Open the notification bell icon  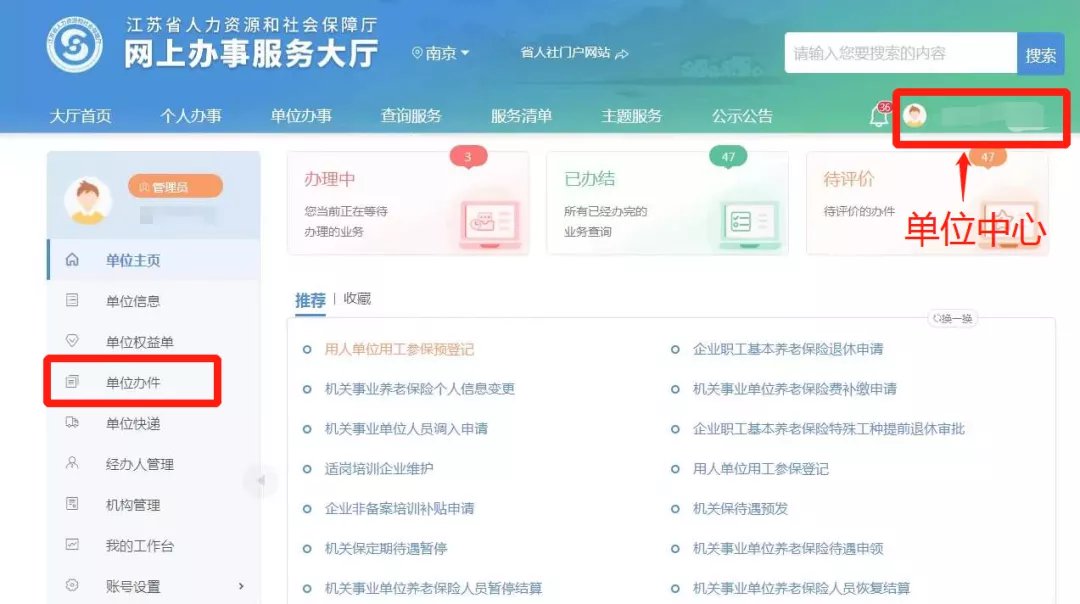[880, 115]
